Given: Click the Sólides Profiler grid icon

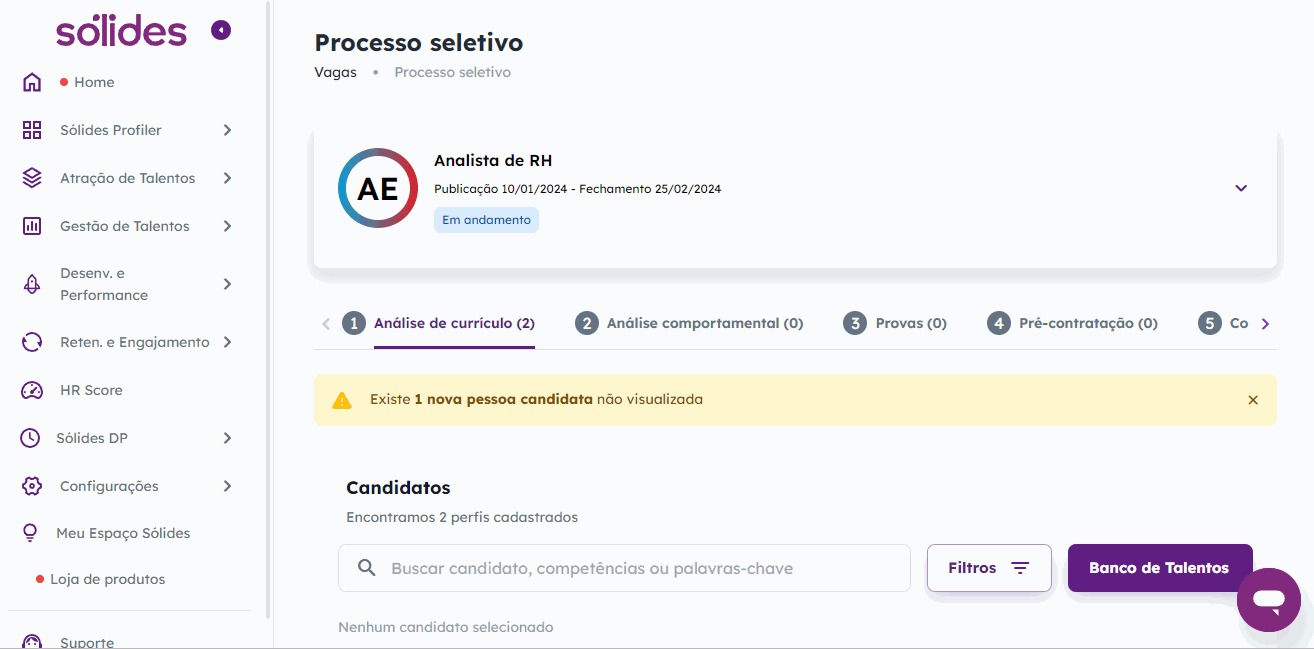Looking at the screenshot, I should (32, 130).
